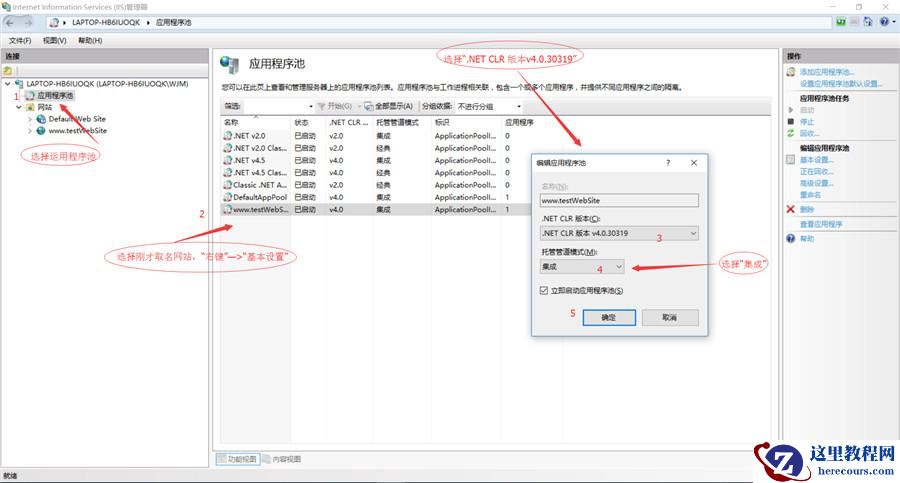Click the www.testWebSite globe icon in tree
The width and height of the screenshot is (900, 483).
41,131
